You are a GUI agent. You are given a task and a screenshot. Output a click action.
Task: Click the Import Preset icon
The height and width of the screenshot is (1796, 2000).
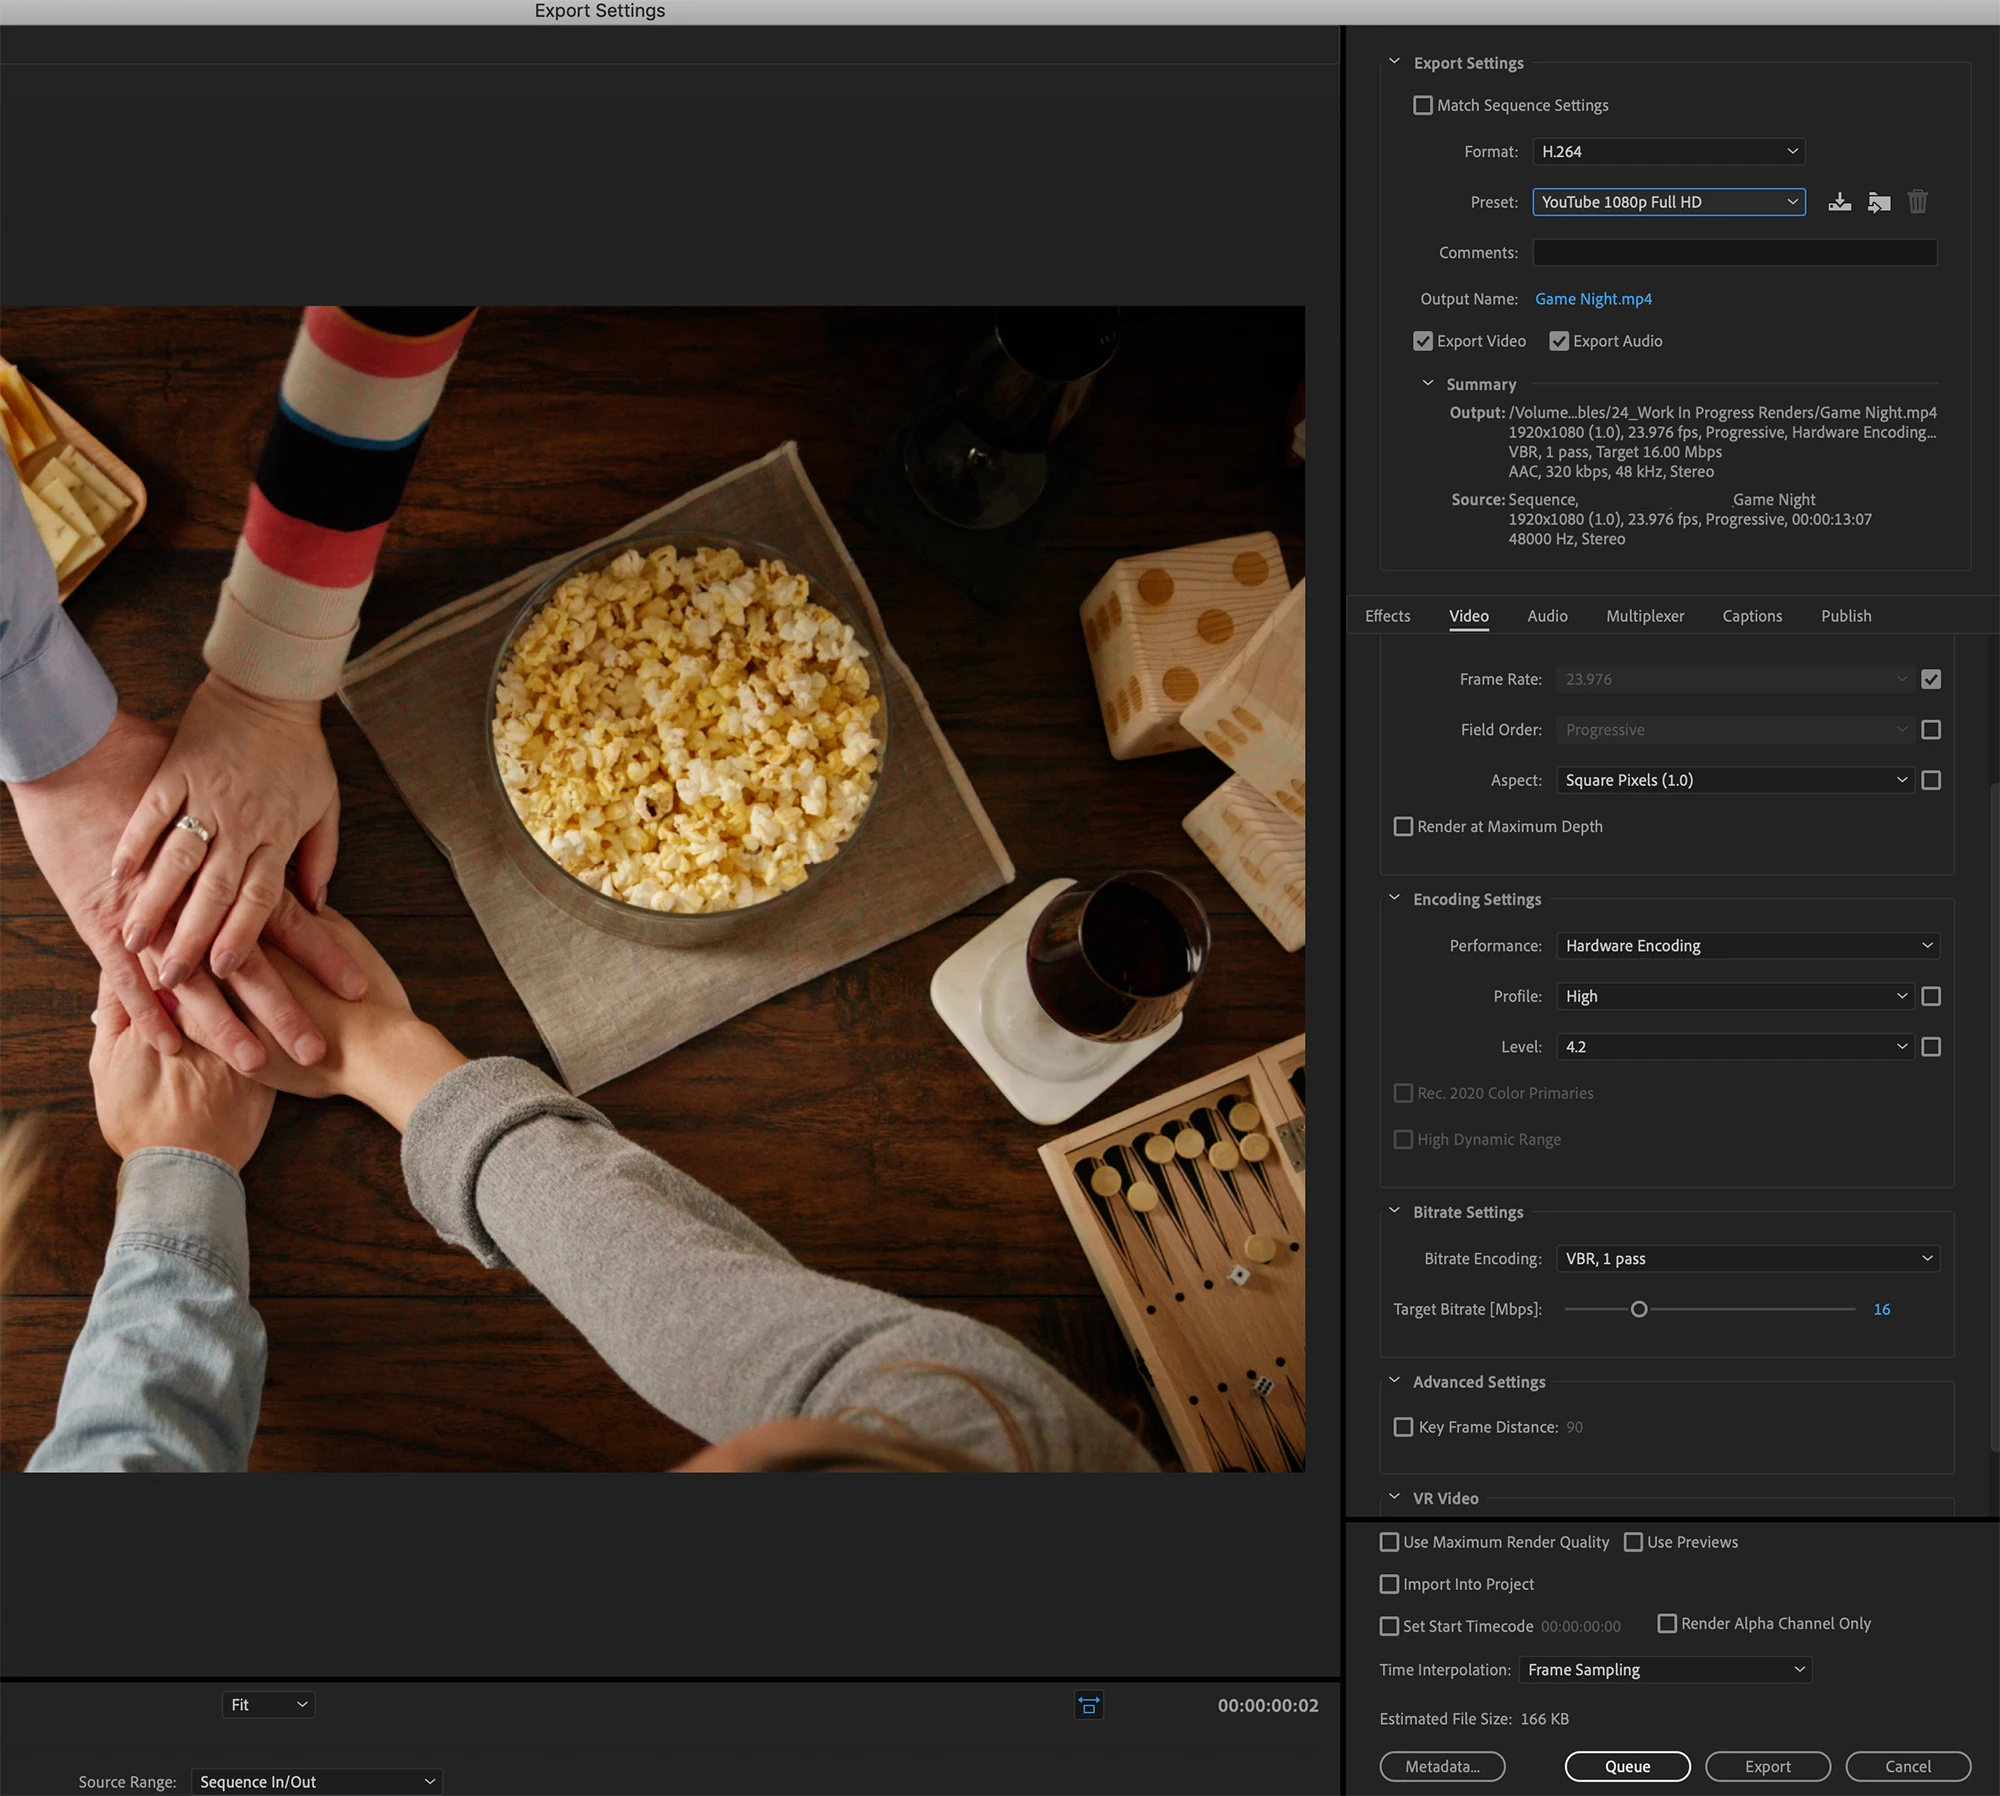tap(1879, 202)
